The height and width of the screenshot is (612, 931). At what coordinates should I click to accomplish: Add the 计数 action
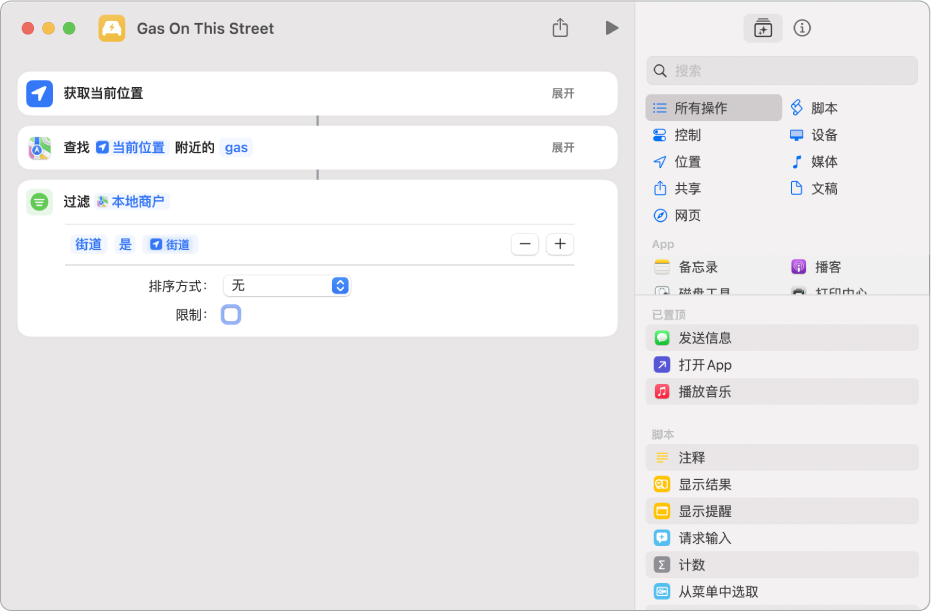click(x=782, y=565)
